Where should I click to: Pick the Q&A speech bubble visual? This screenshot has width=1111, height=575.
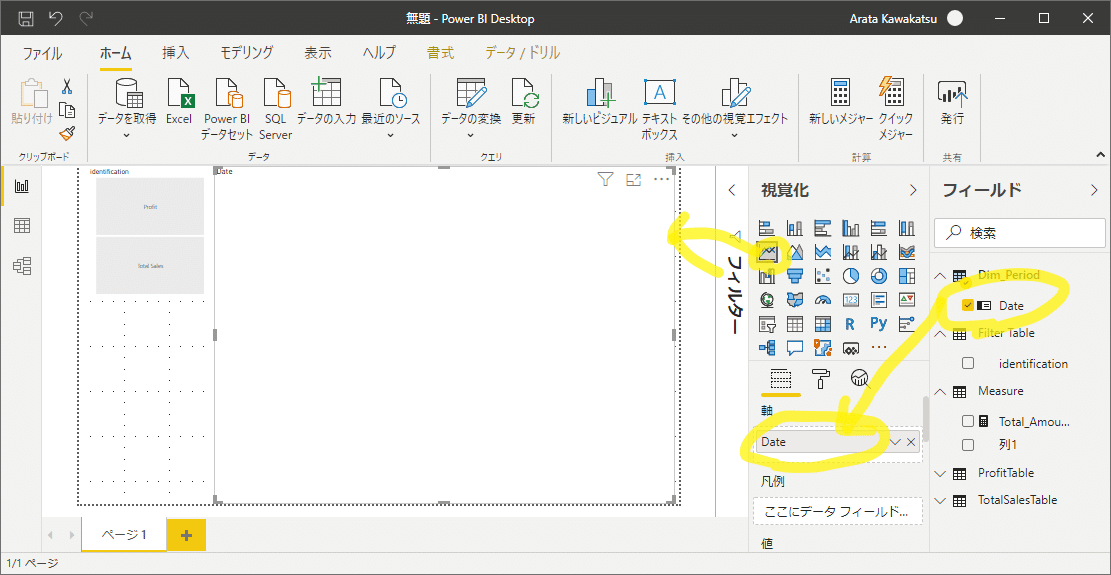pos(794,348)
